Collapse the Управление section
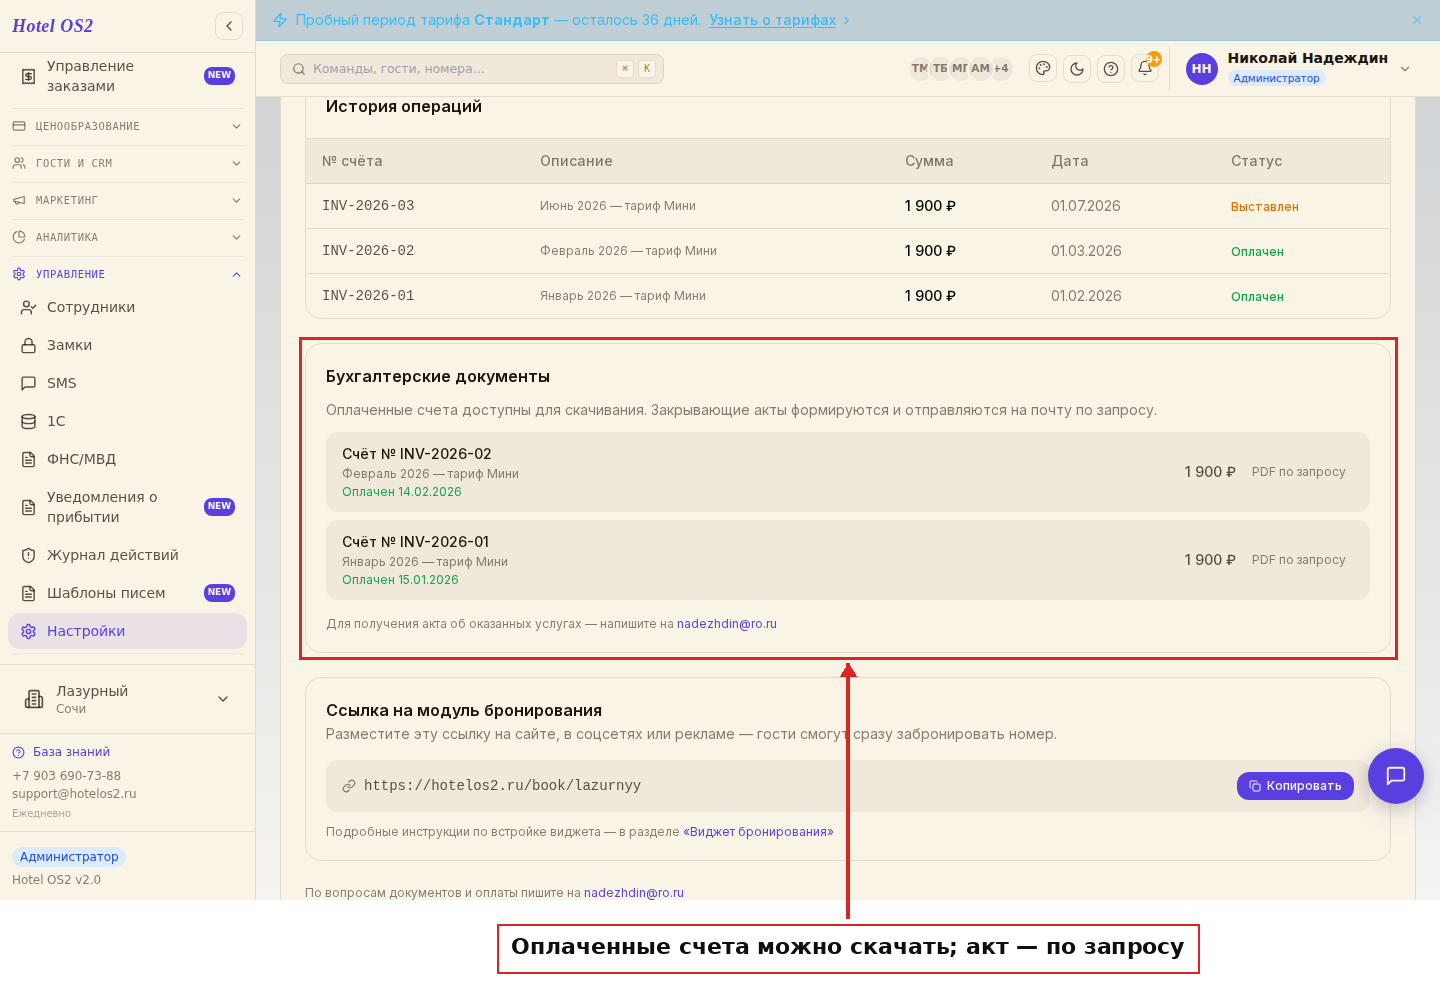The width and height of the screenshot is (1440, 997). coord(127,274)
